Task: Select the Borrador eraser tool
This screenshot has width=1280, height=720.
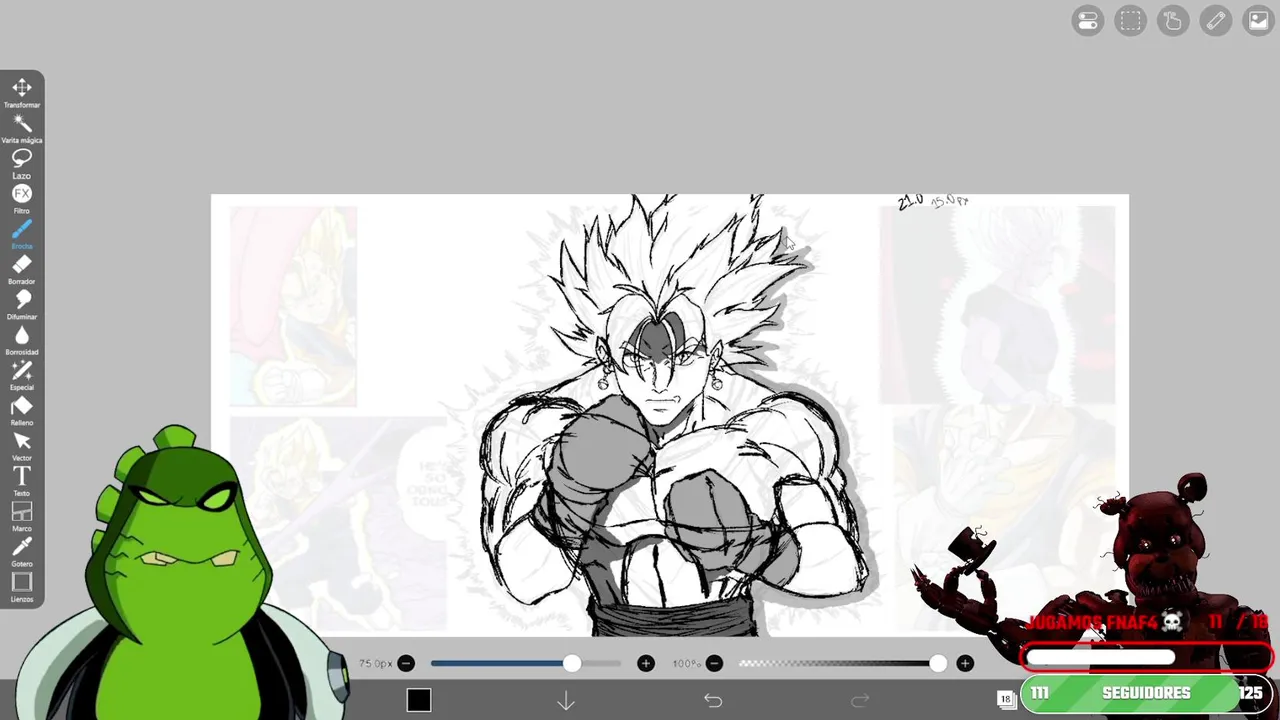Action: (x=22, y=269)
